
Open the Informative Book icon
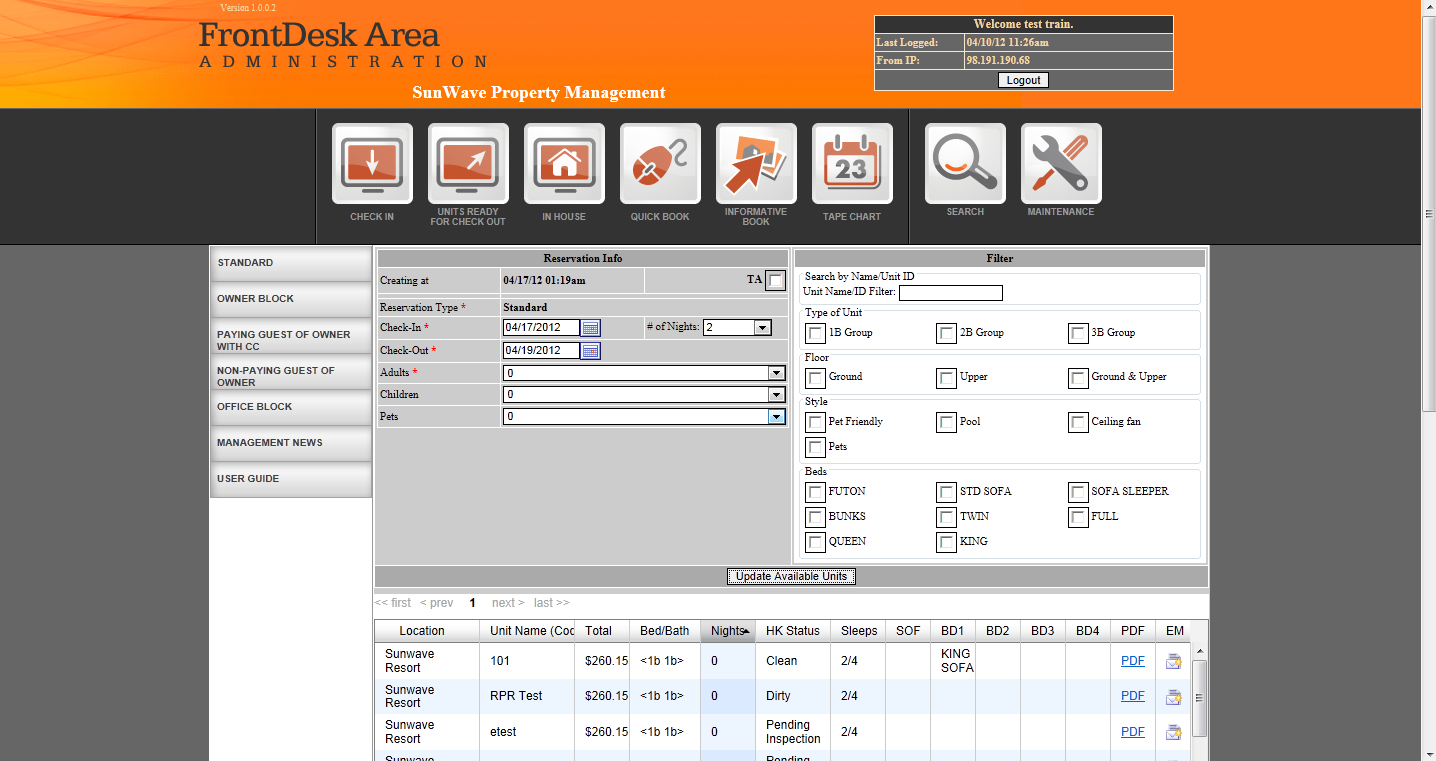756,164
